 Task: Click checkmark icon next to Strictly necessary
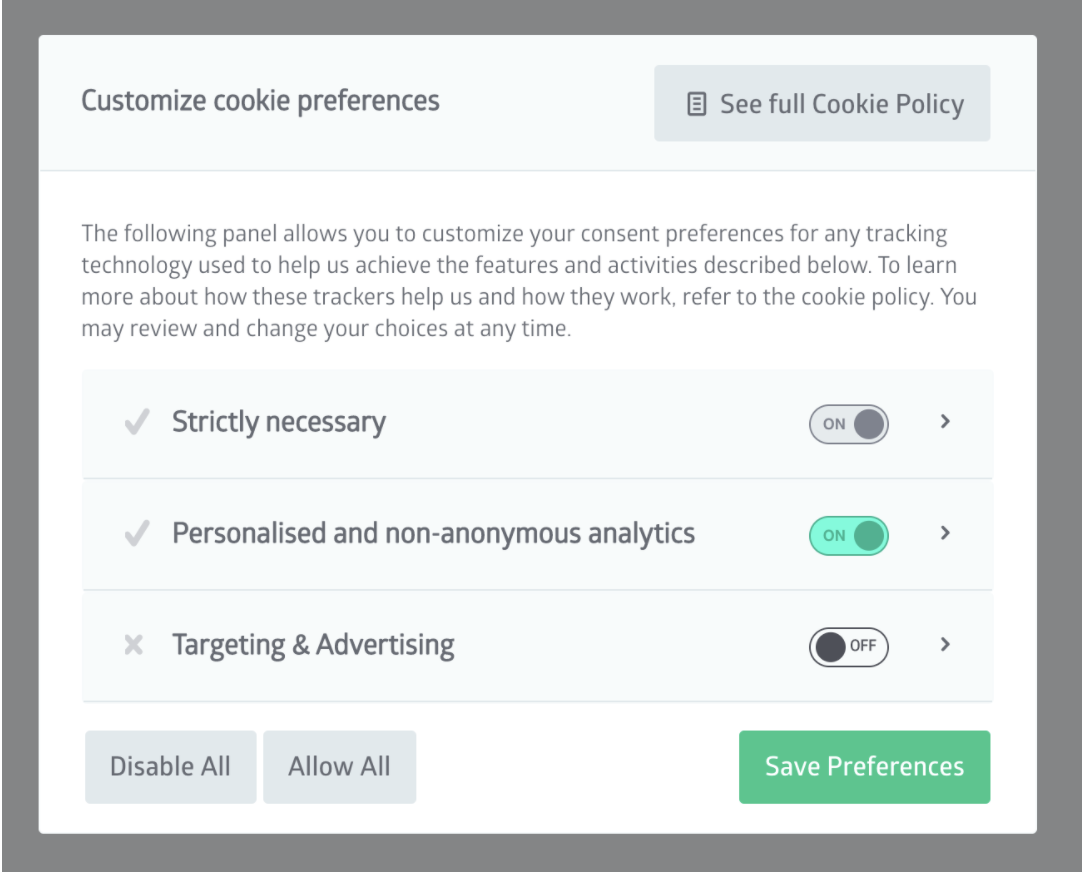pos(137,421)
